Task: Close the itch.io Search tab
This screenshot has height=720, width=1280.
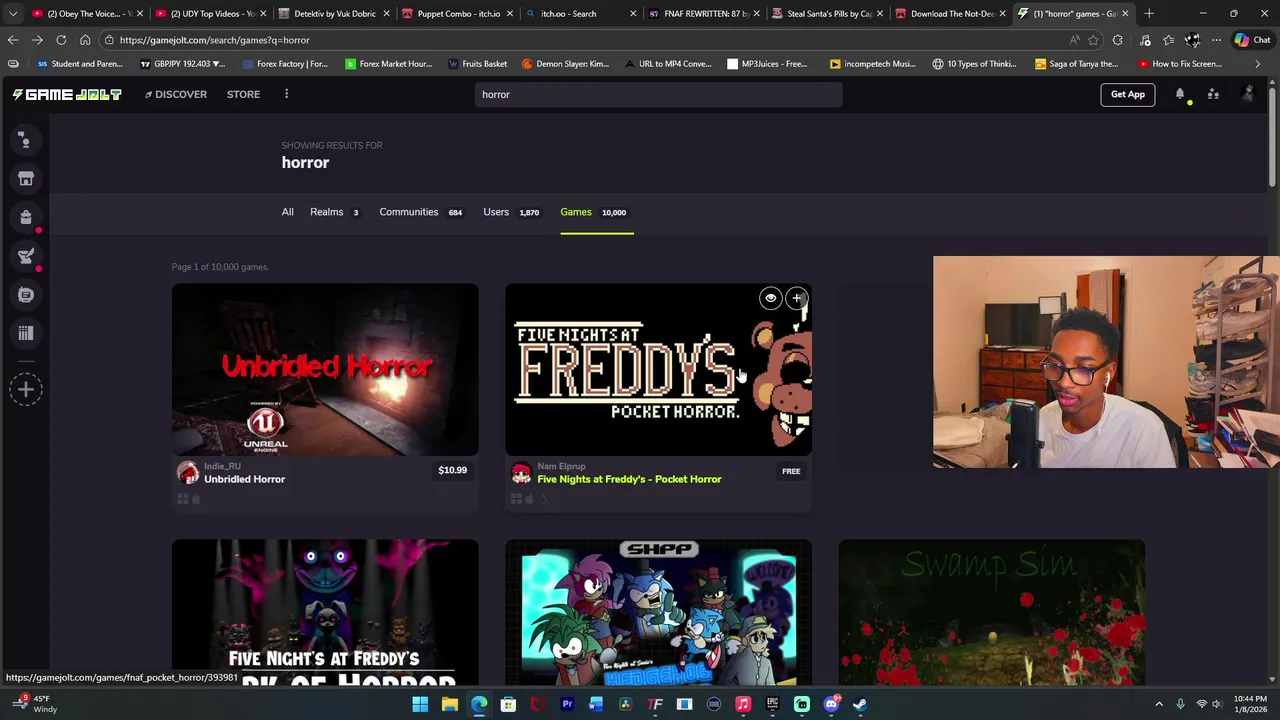Action: point(632,14)
